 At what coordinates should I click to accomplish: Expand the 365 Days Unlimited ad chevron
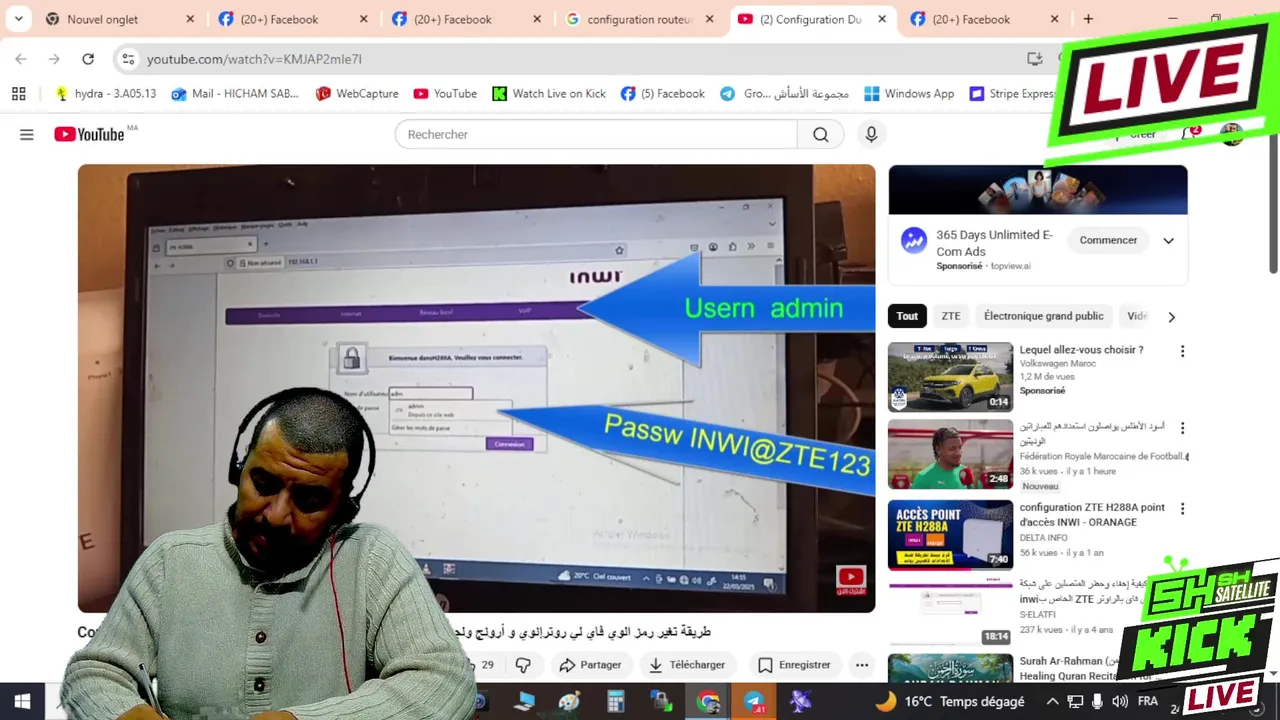[x=1168, y=240]
